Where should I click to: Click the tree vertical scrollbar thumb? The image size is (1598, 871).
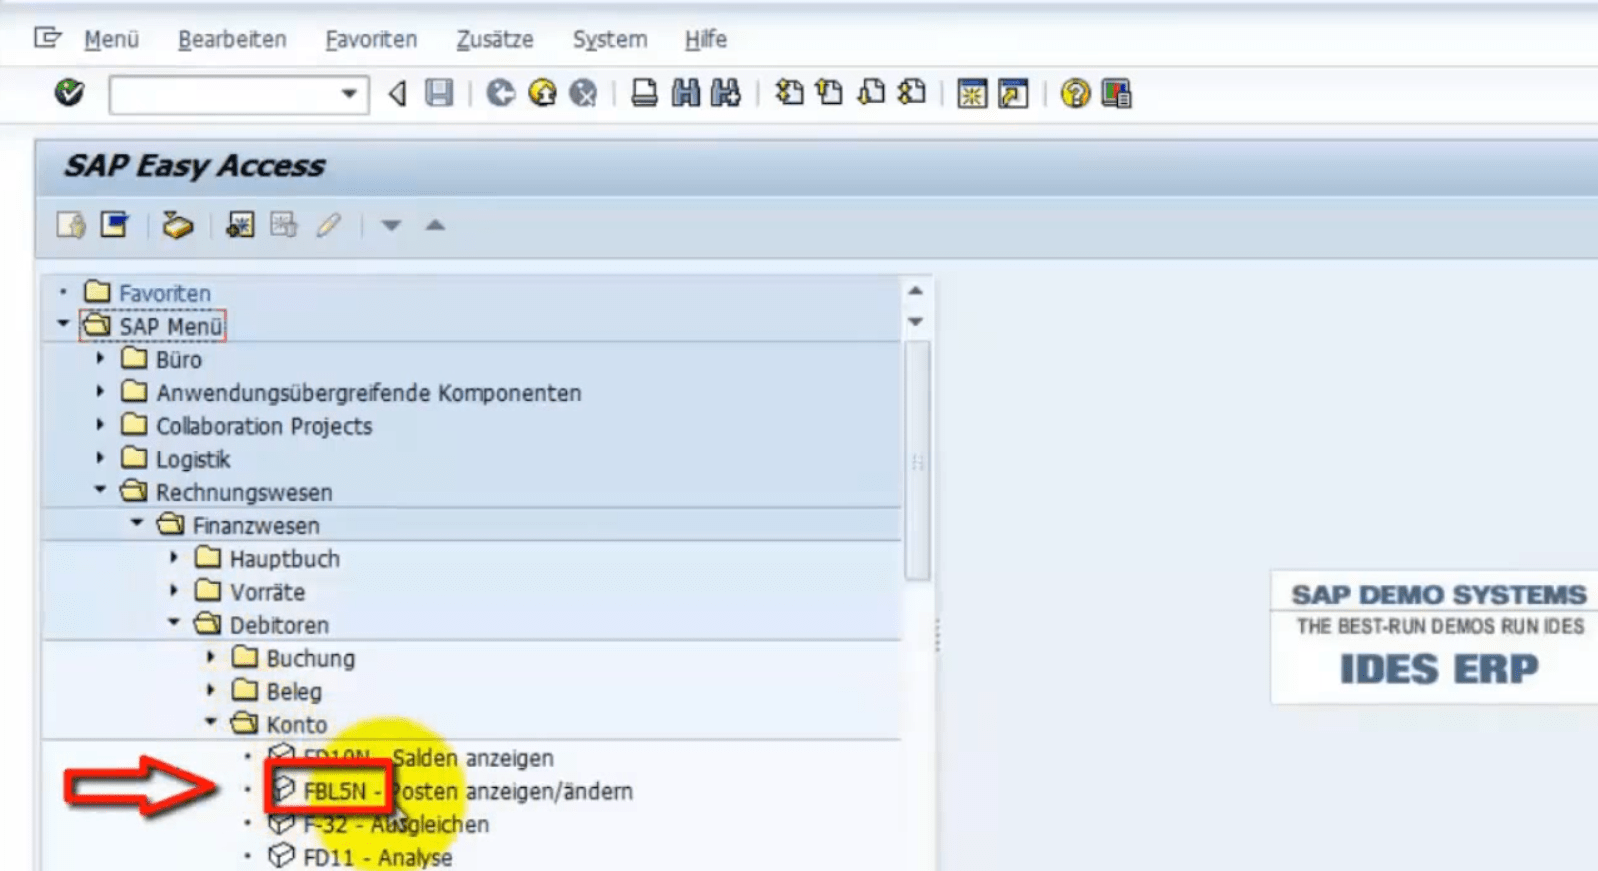click(x=917, y=460)
